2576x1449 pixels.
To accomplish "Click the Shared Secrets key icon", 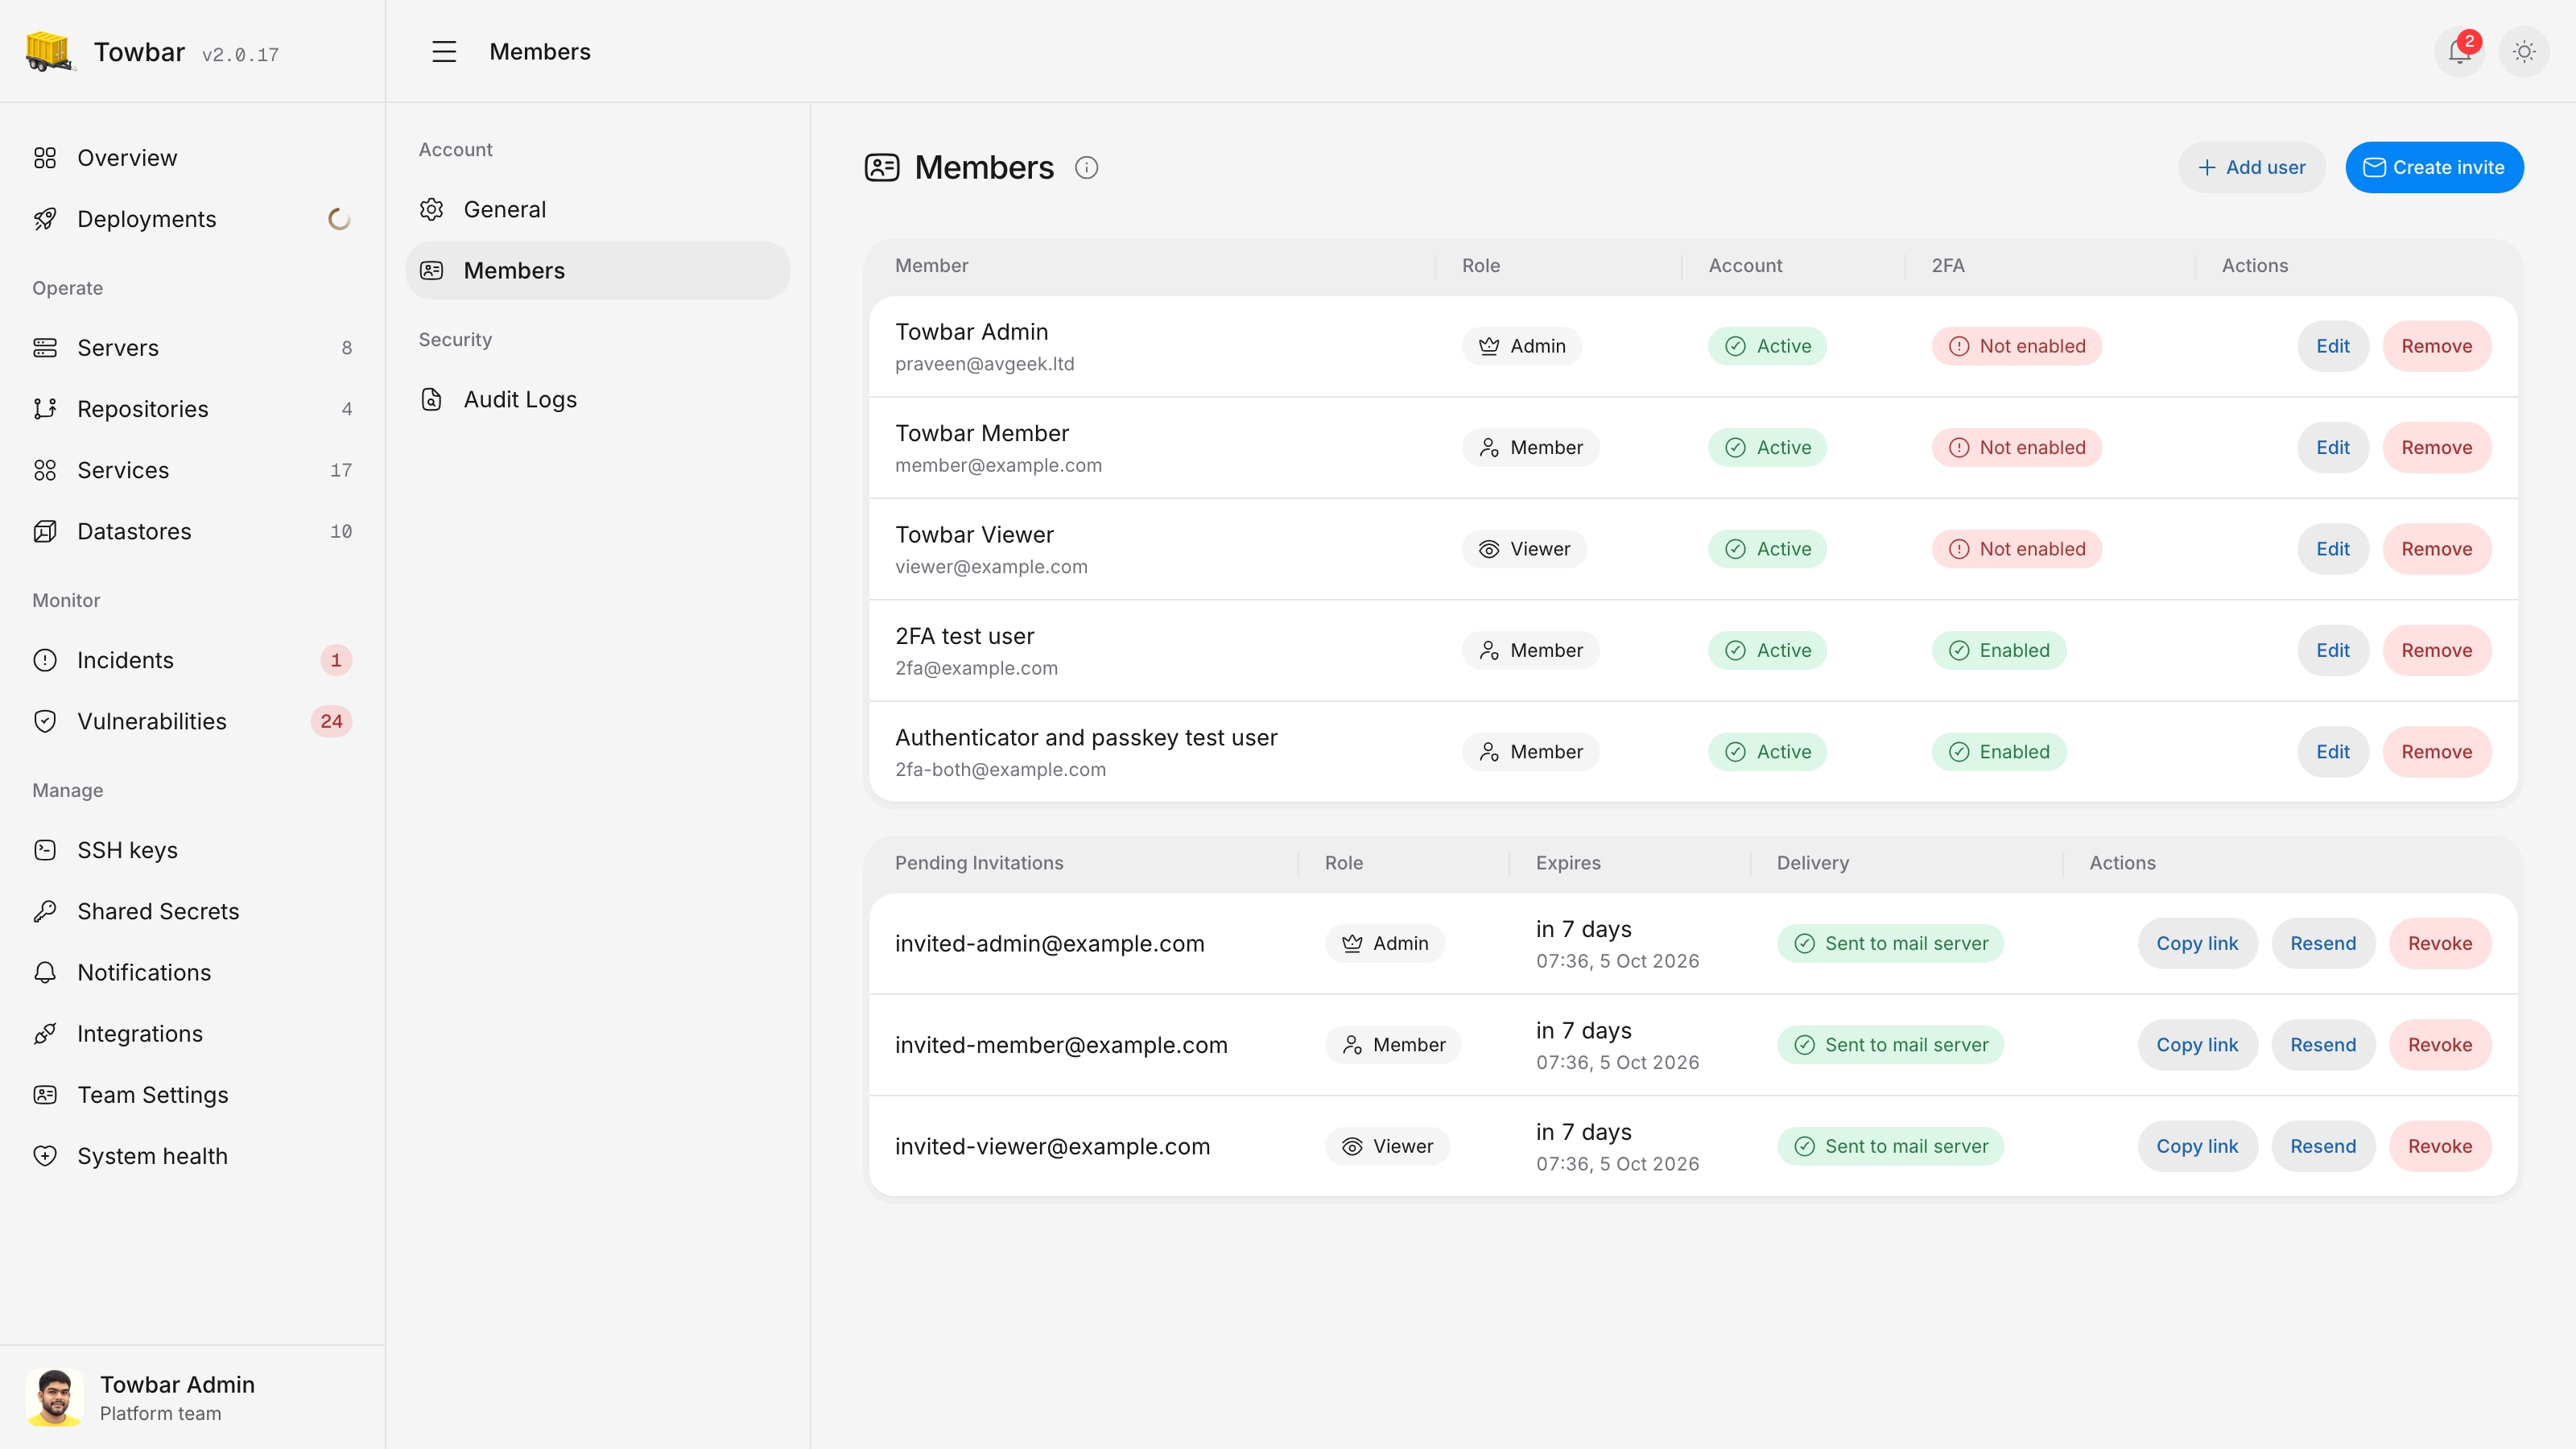I will 45,911.
